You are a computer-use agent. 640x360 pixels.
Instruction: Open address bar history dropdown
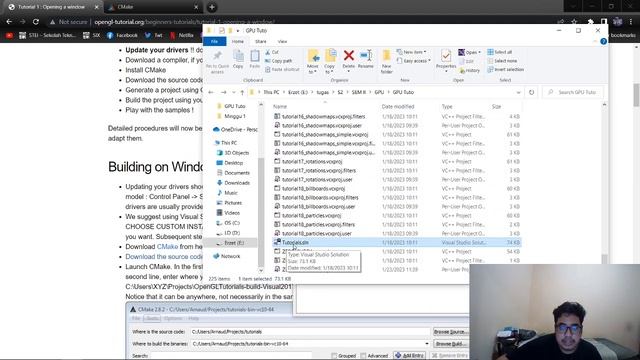tap(518, 92)
